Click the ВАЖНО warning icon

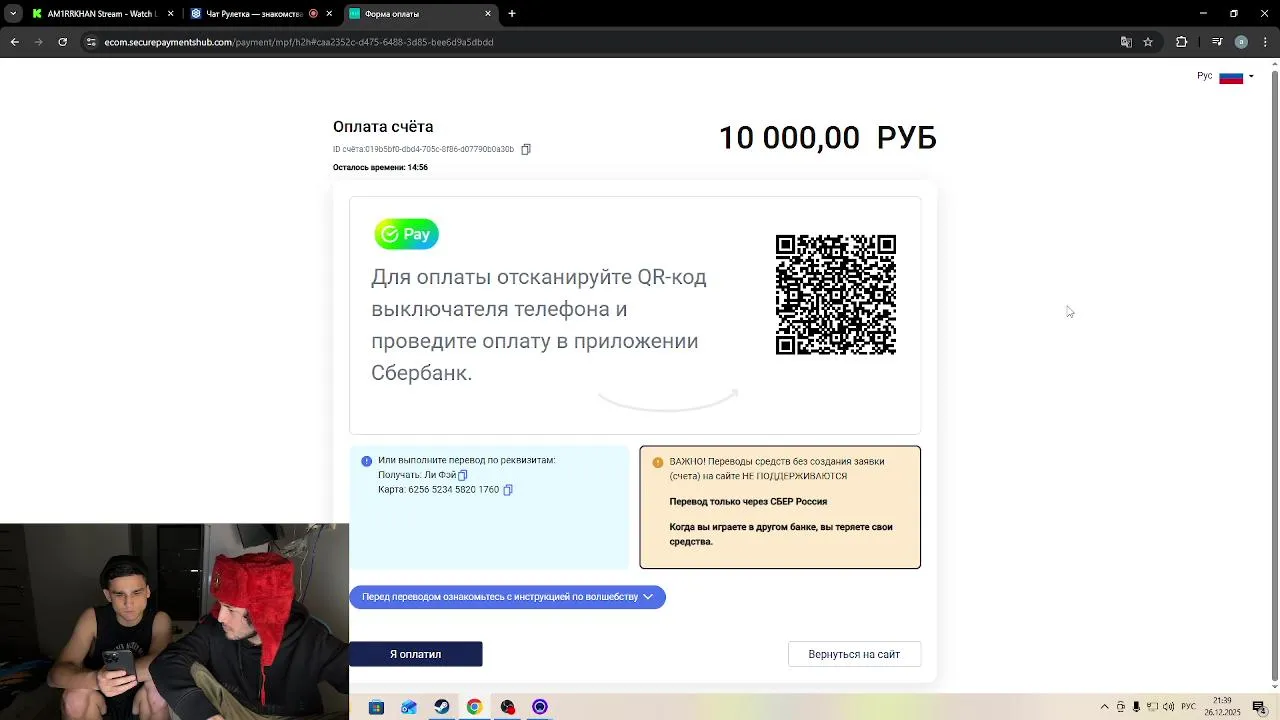657,462
